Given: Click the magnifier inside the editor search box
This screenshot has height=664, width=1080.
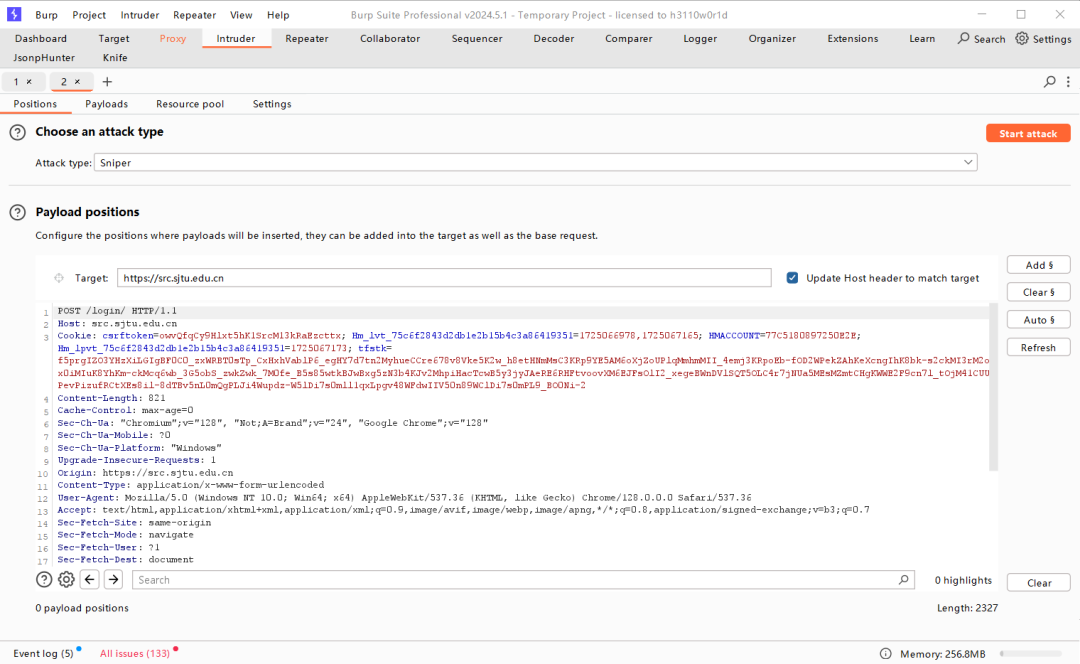Looking at the screenshot, I should tap(904, 580).
